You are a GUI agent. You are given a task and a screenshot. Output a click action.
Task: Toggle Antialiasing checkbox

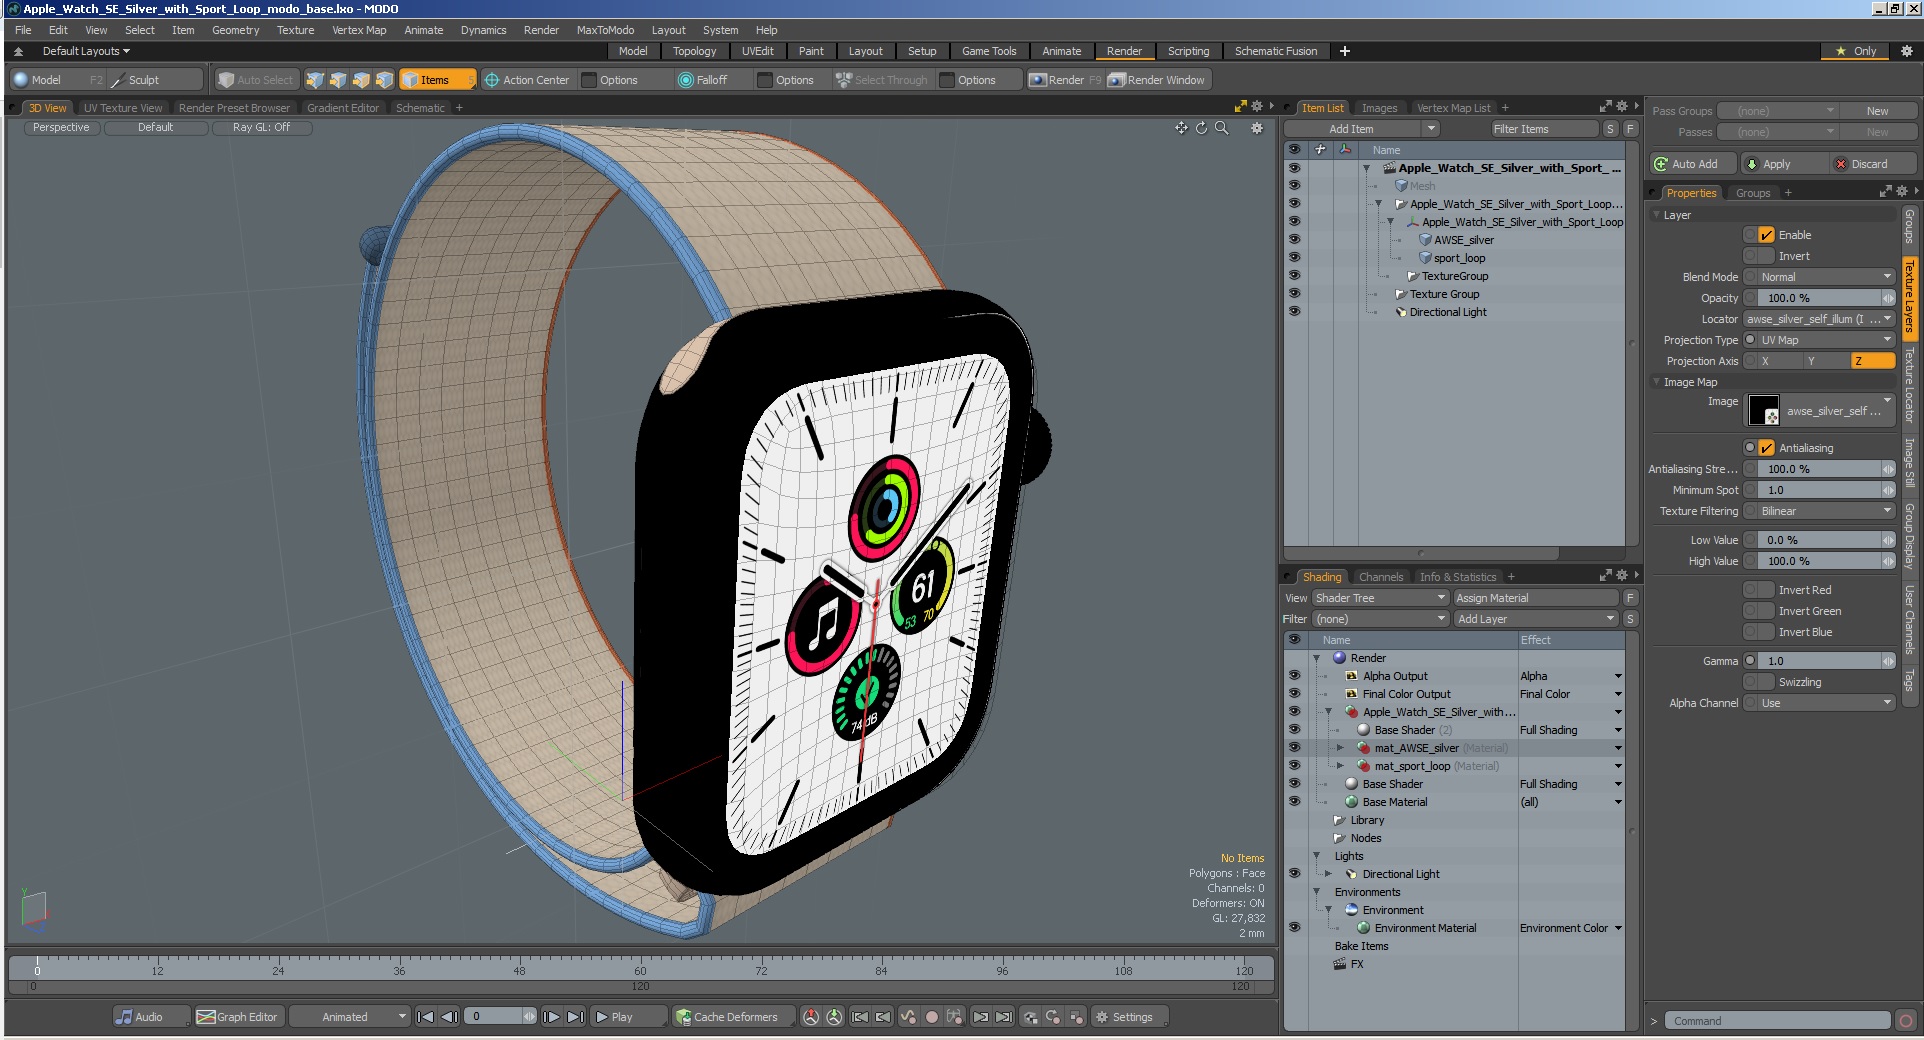[1766, 448]
